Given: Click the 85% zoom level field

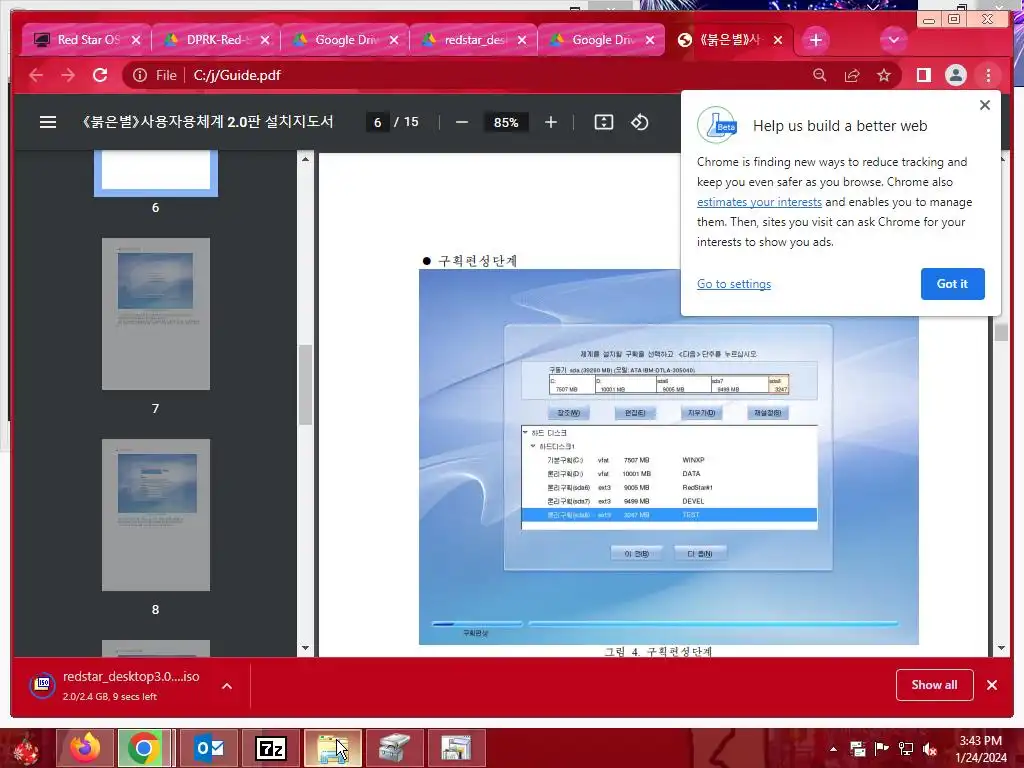Looking at the screenshot, I should click(505, 122).
